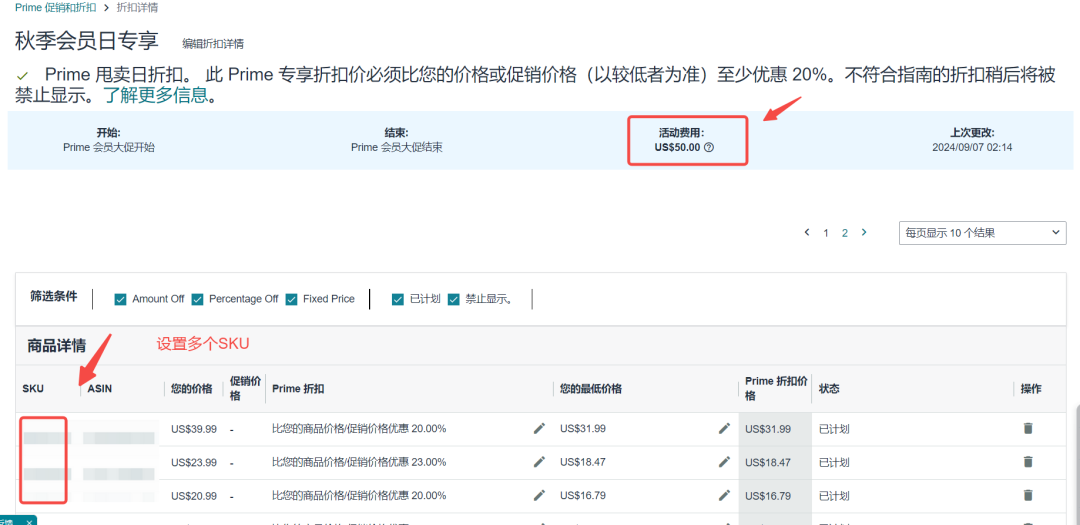Image resolution: width=1080 pixels, height=525 pixels.
Task: Click the ASIN column header
Action: [100, 389]
